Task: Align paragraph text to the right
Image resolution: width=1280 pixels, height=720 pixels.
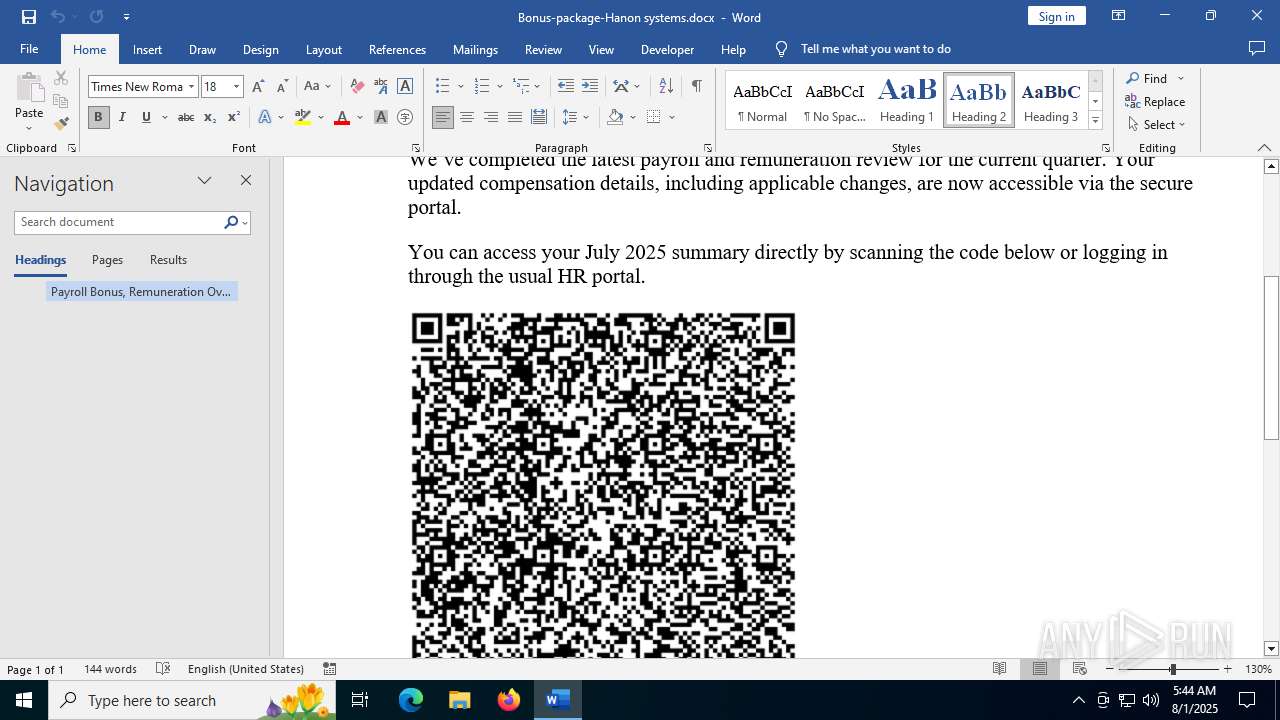Action: [491, 117]
